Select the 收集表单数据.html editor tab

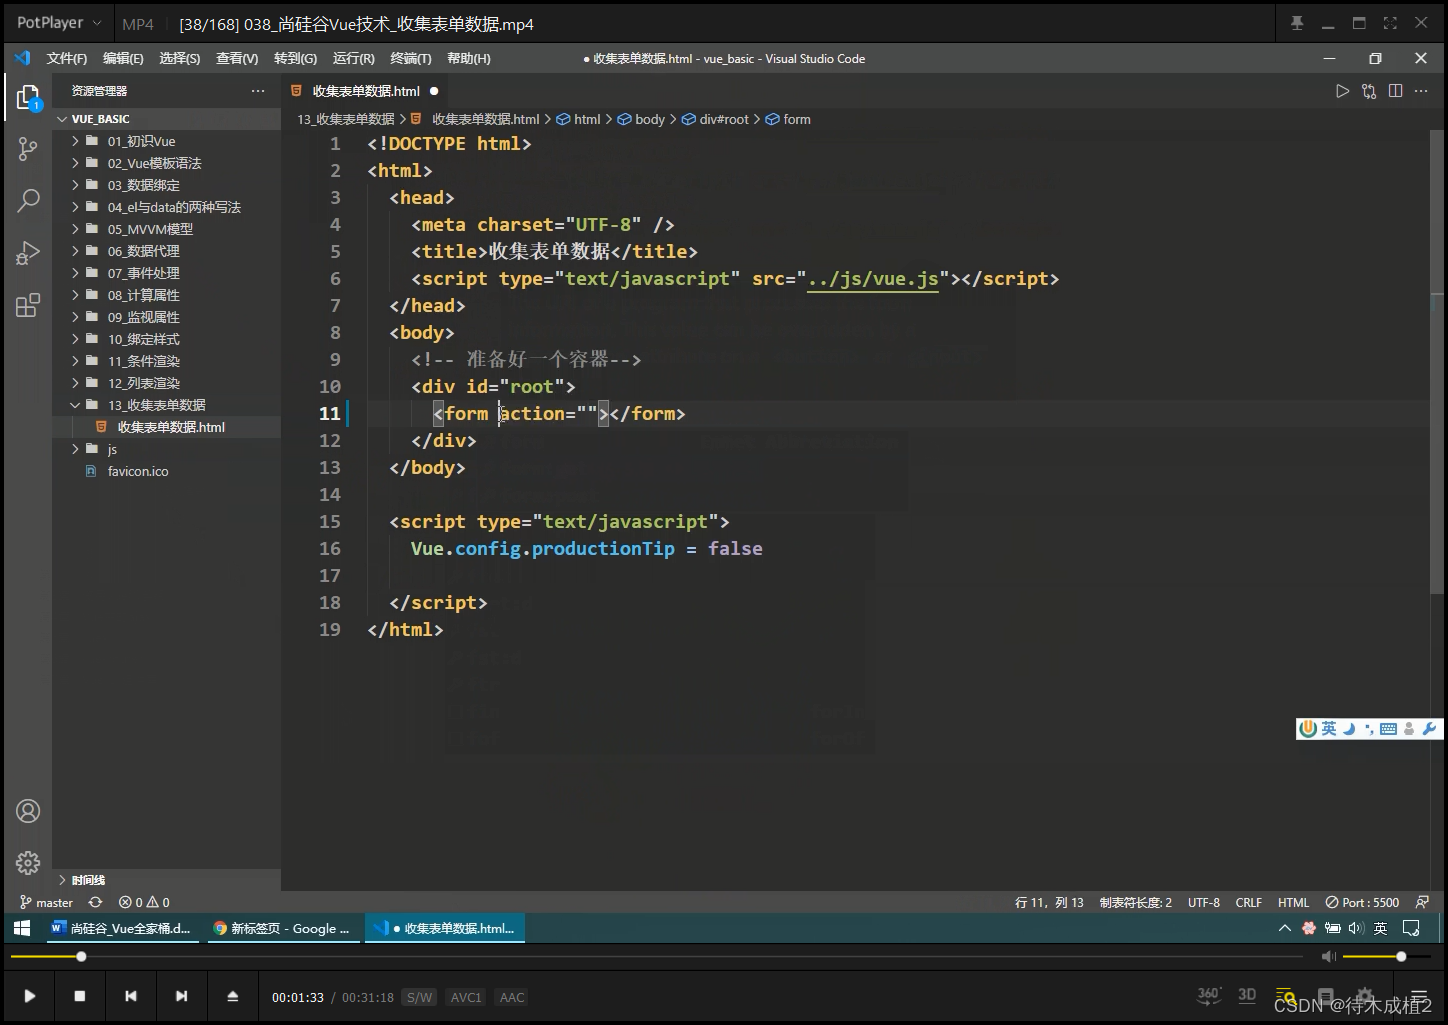point(366,91)
